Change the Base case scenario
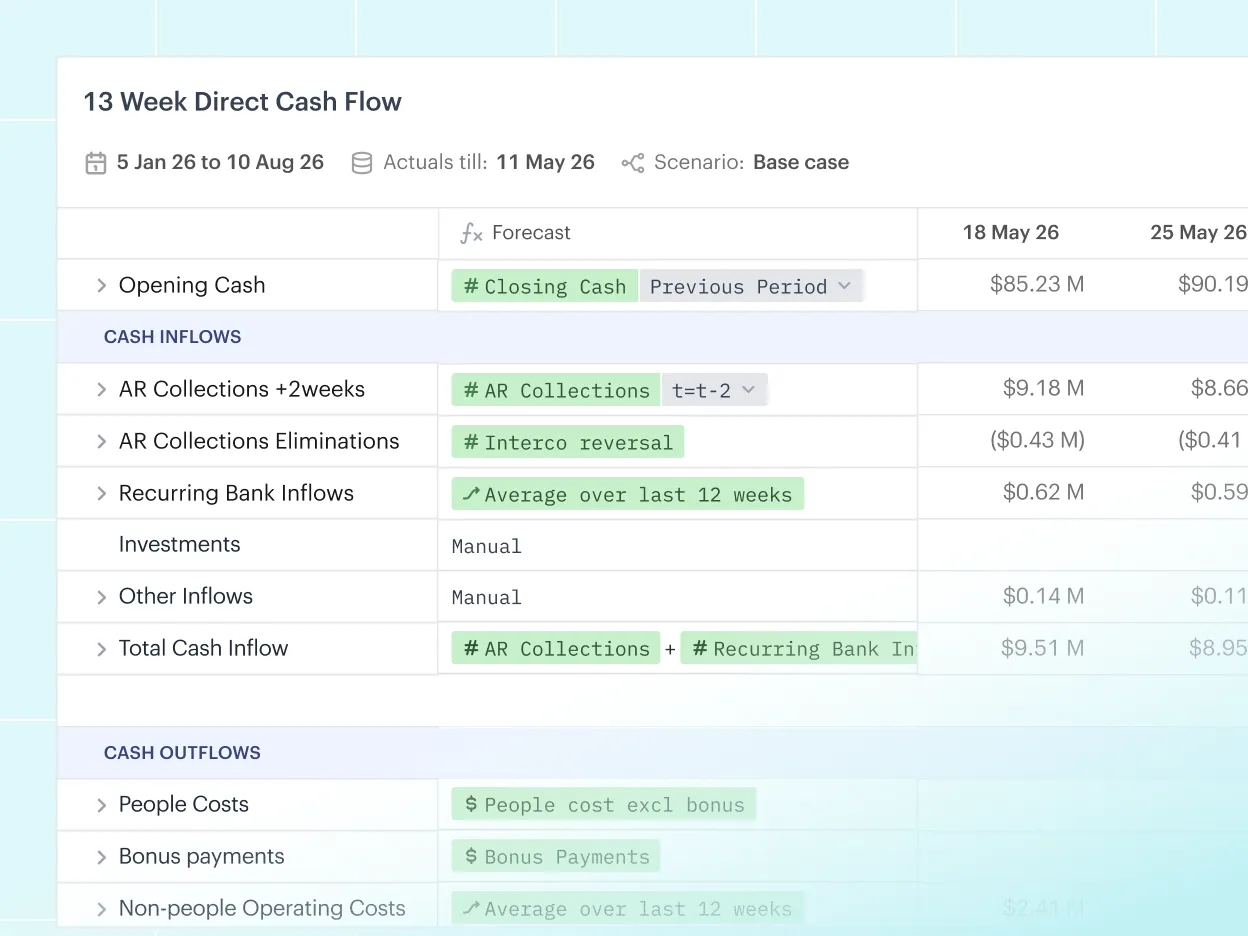The image size is (1248, 936). [801, 162]
